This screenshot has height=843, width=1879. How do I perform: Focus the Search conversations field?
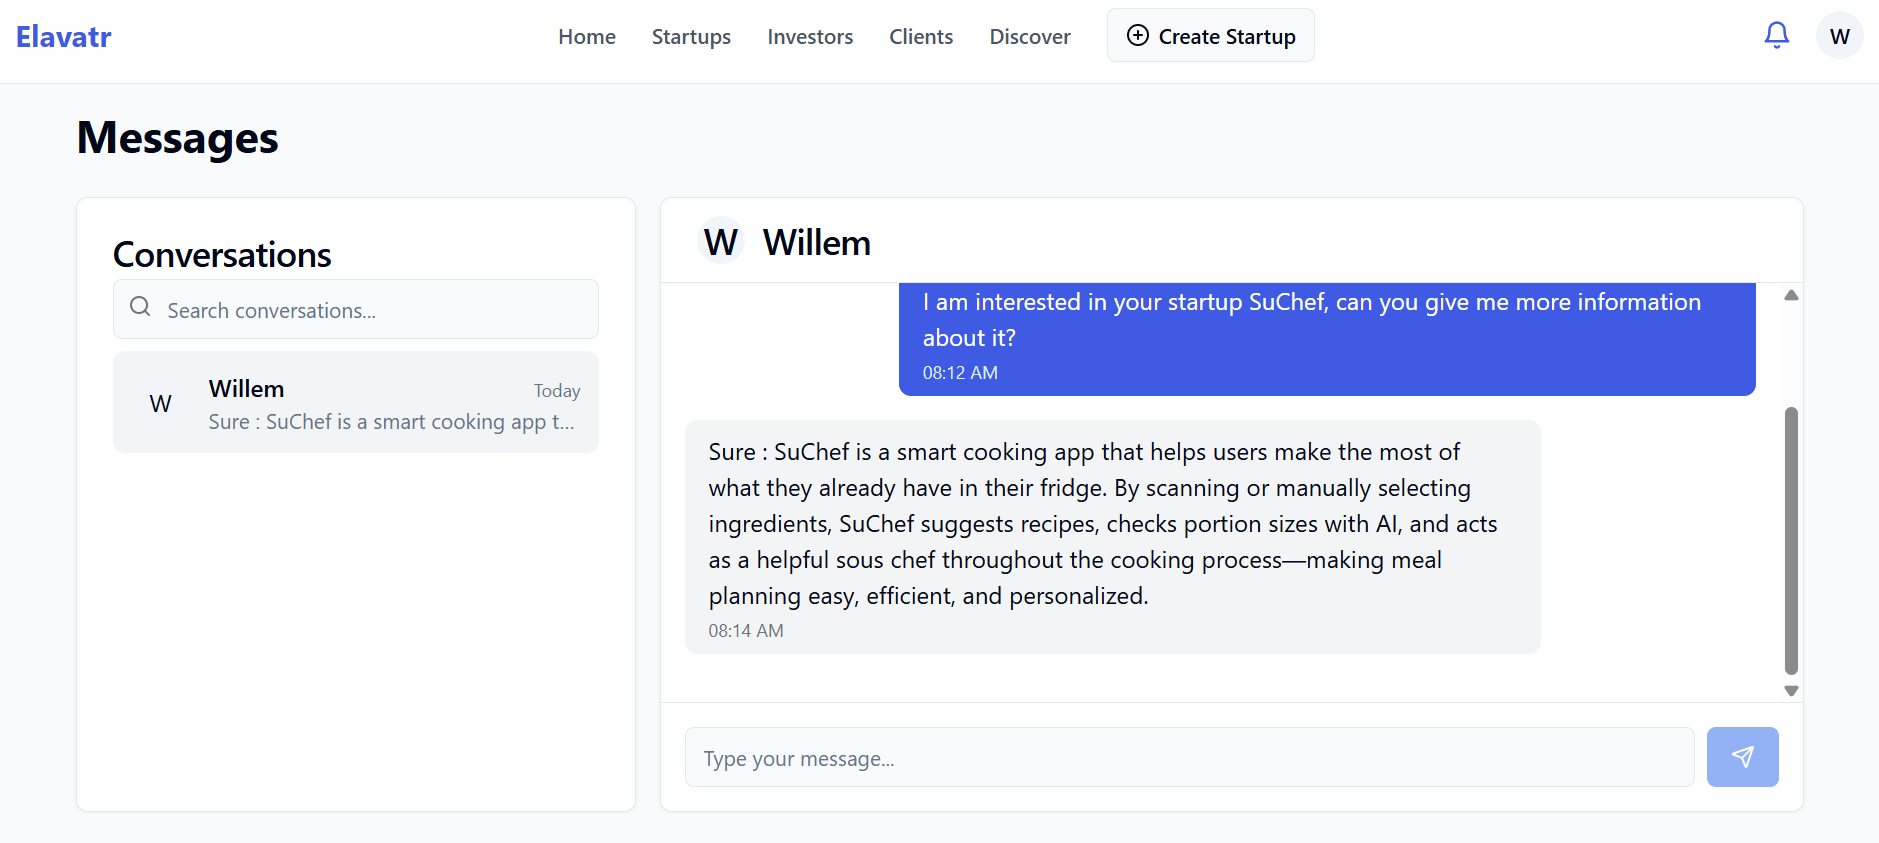(x=356, y=310)
